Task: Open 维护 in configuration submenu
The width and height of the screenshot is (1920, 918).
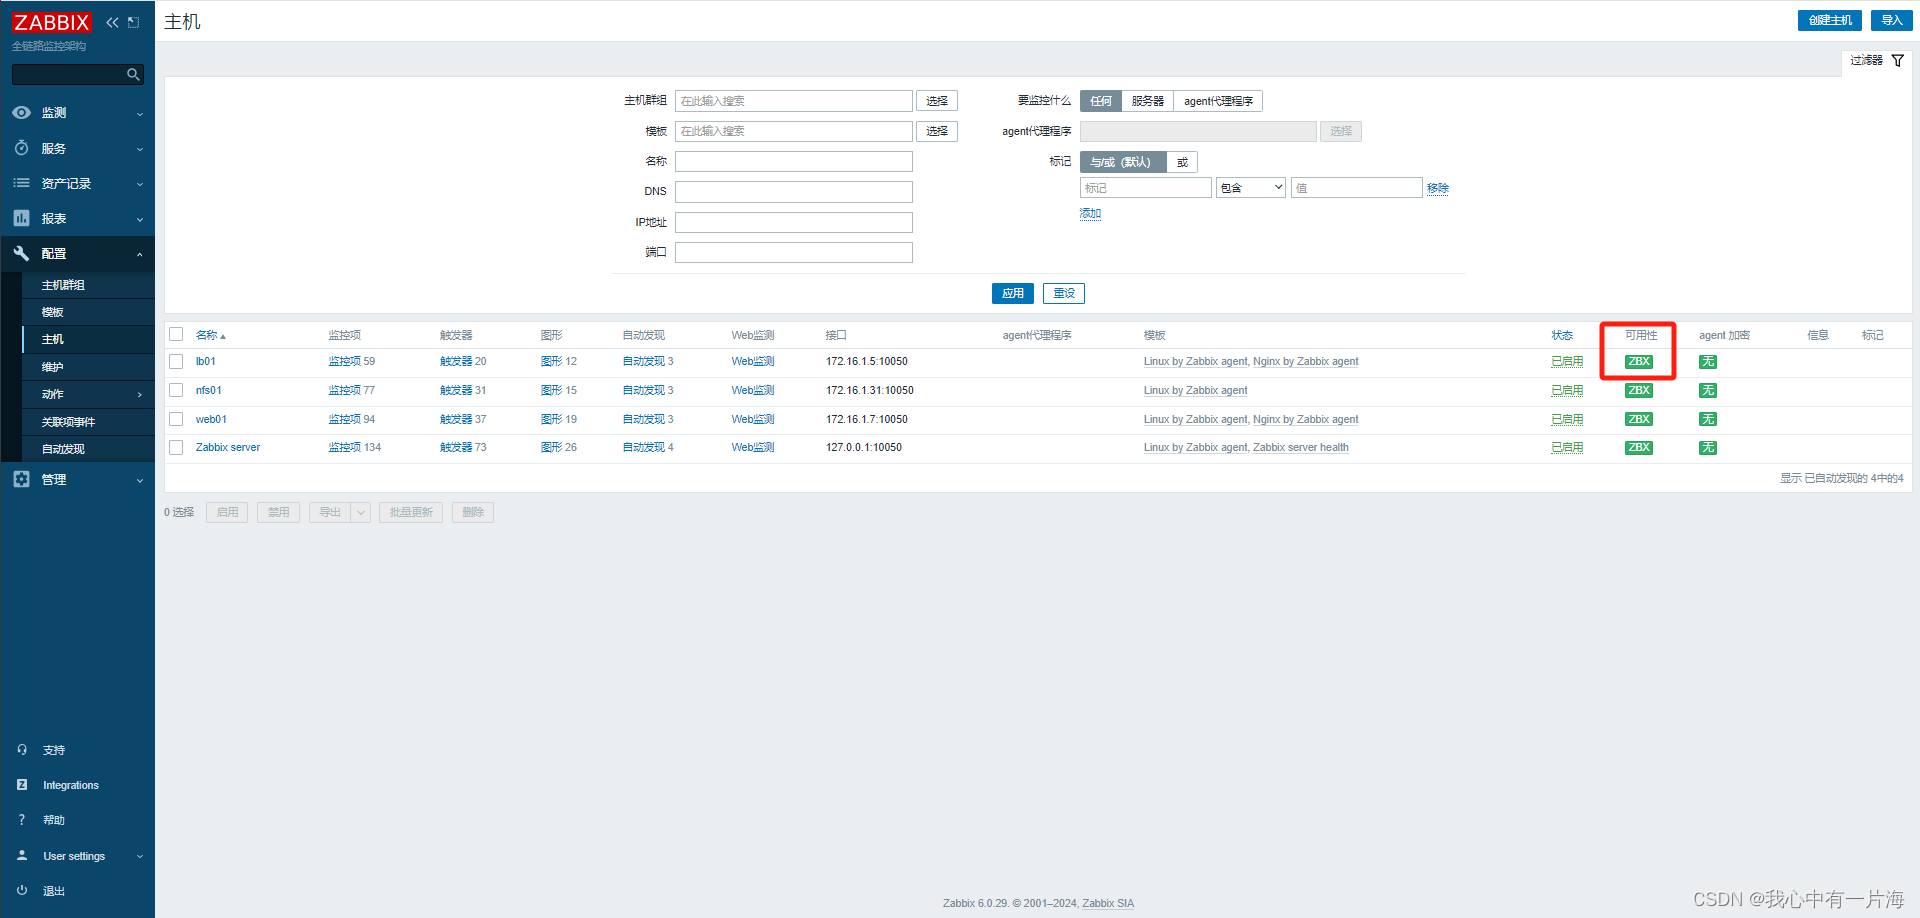Action: click(x=53, y=367)
